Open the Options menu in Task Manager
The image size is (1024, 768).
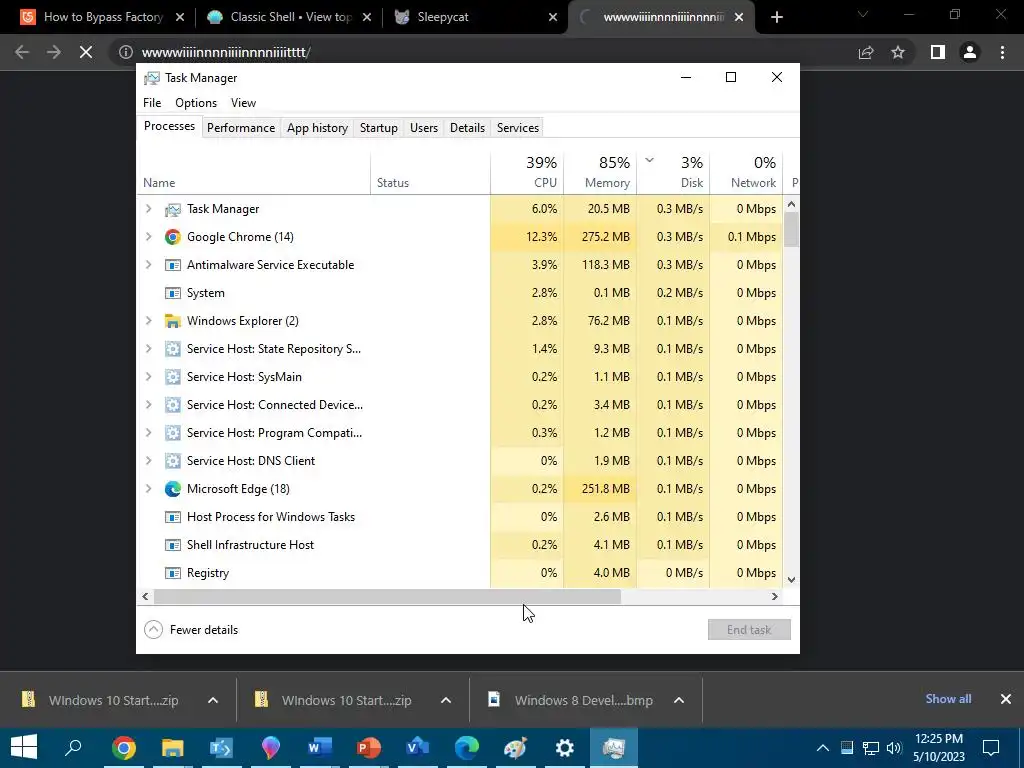[x=196, y=103]
